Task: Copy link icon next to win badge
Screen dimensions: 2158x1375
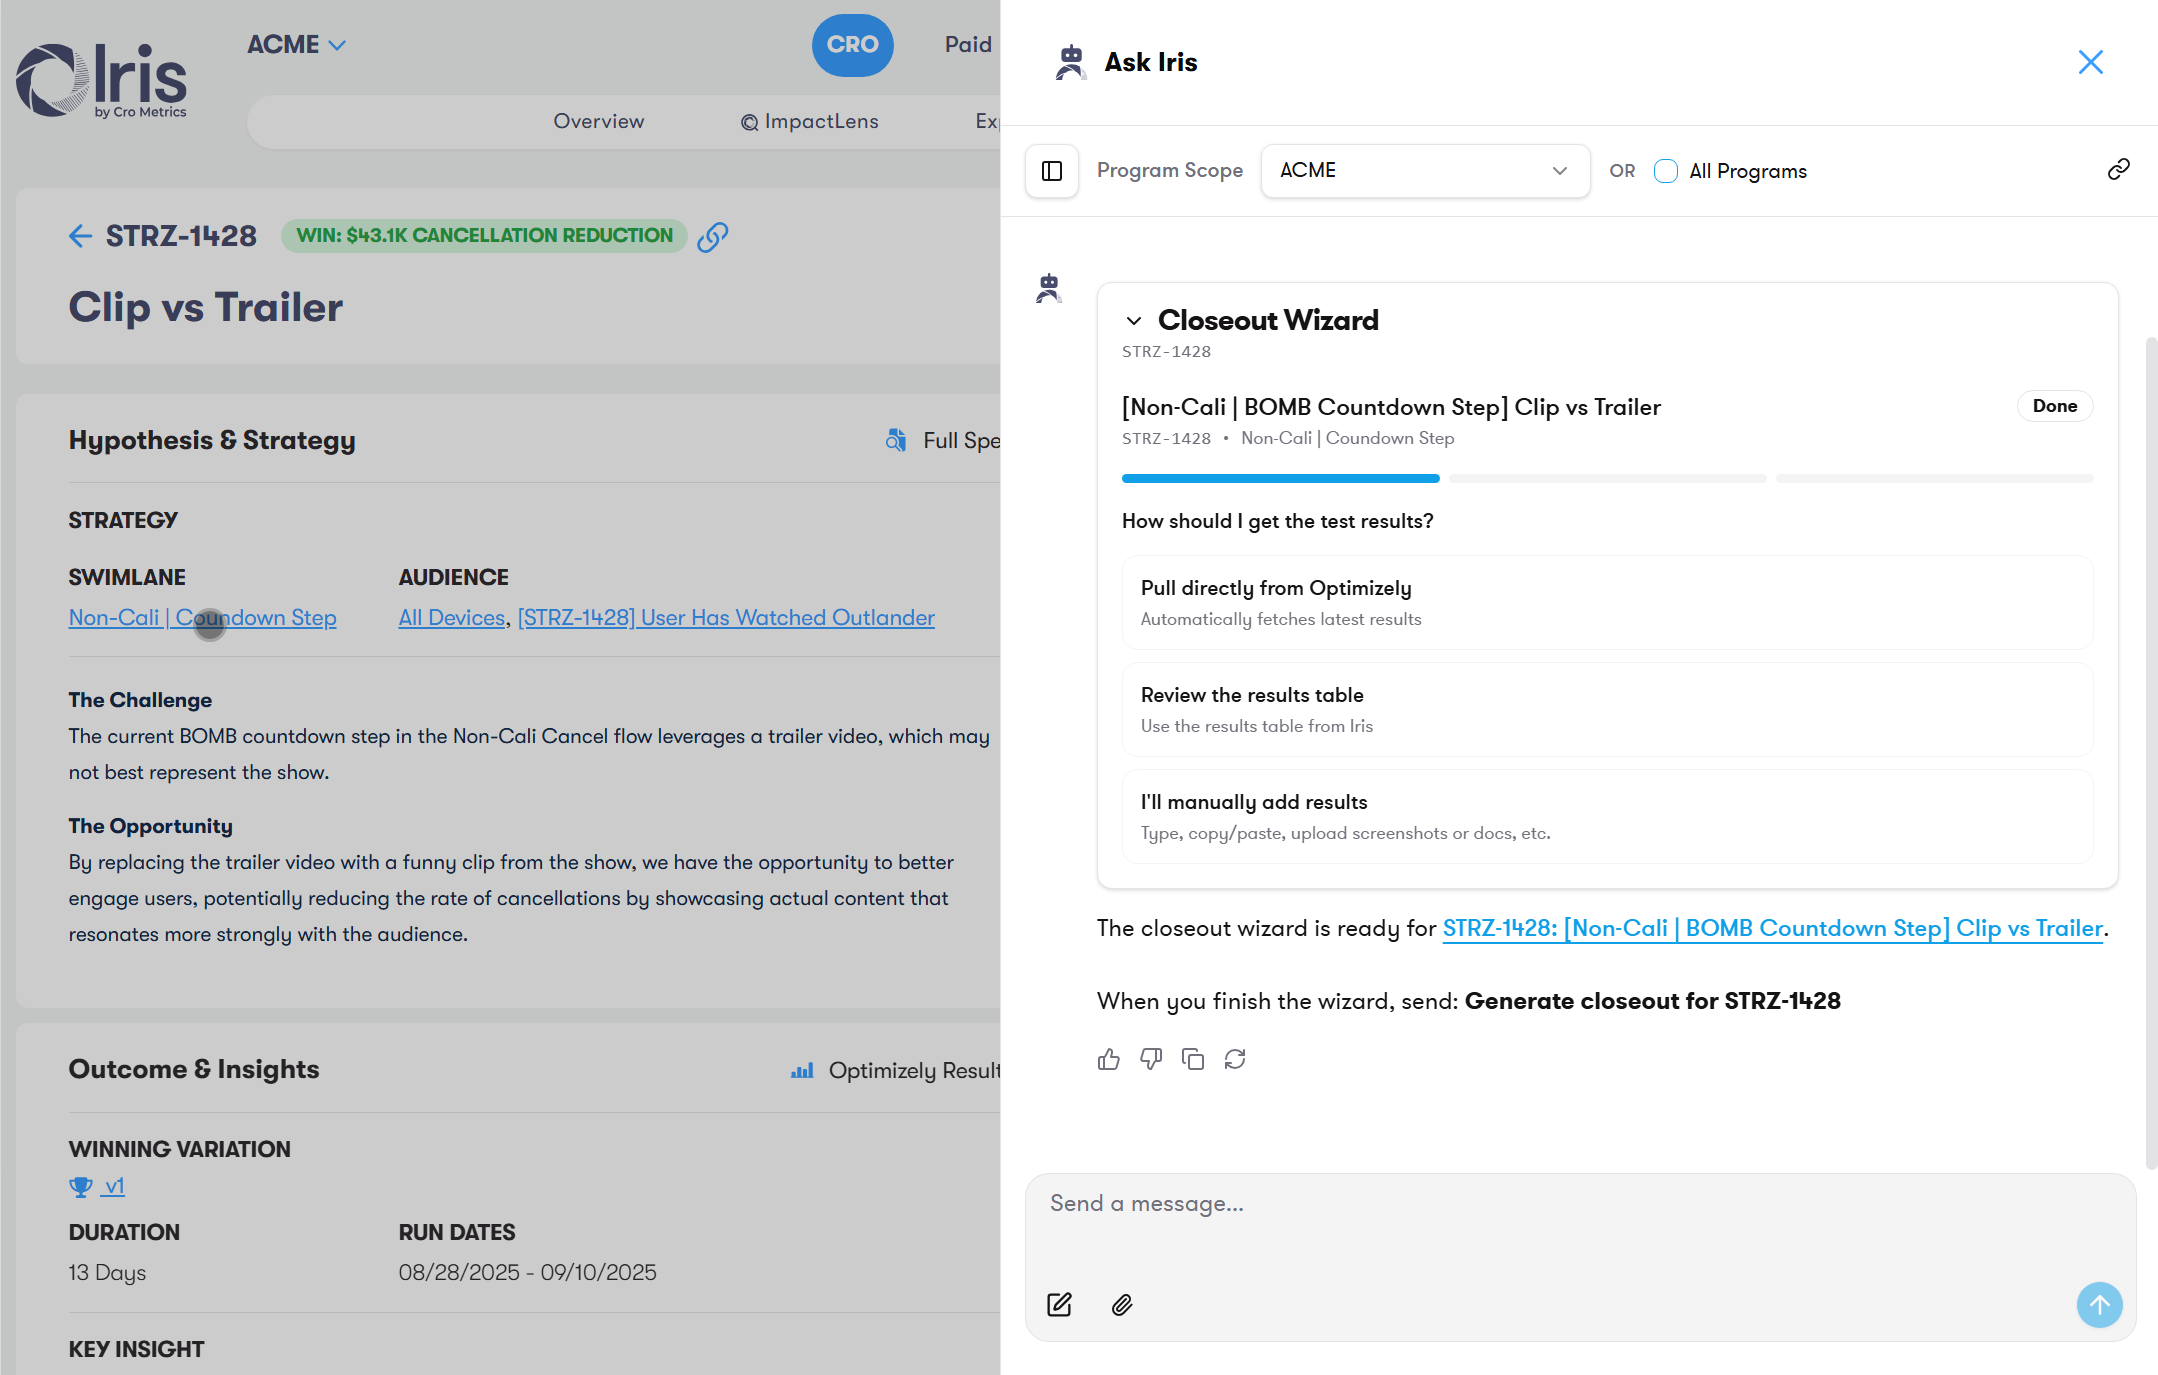Action: 712,237
